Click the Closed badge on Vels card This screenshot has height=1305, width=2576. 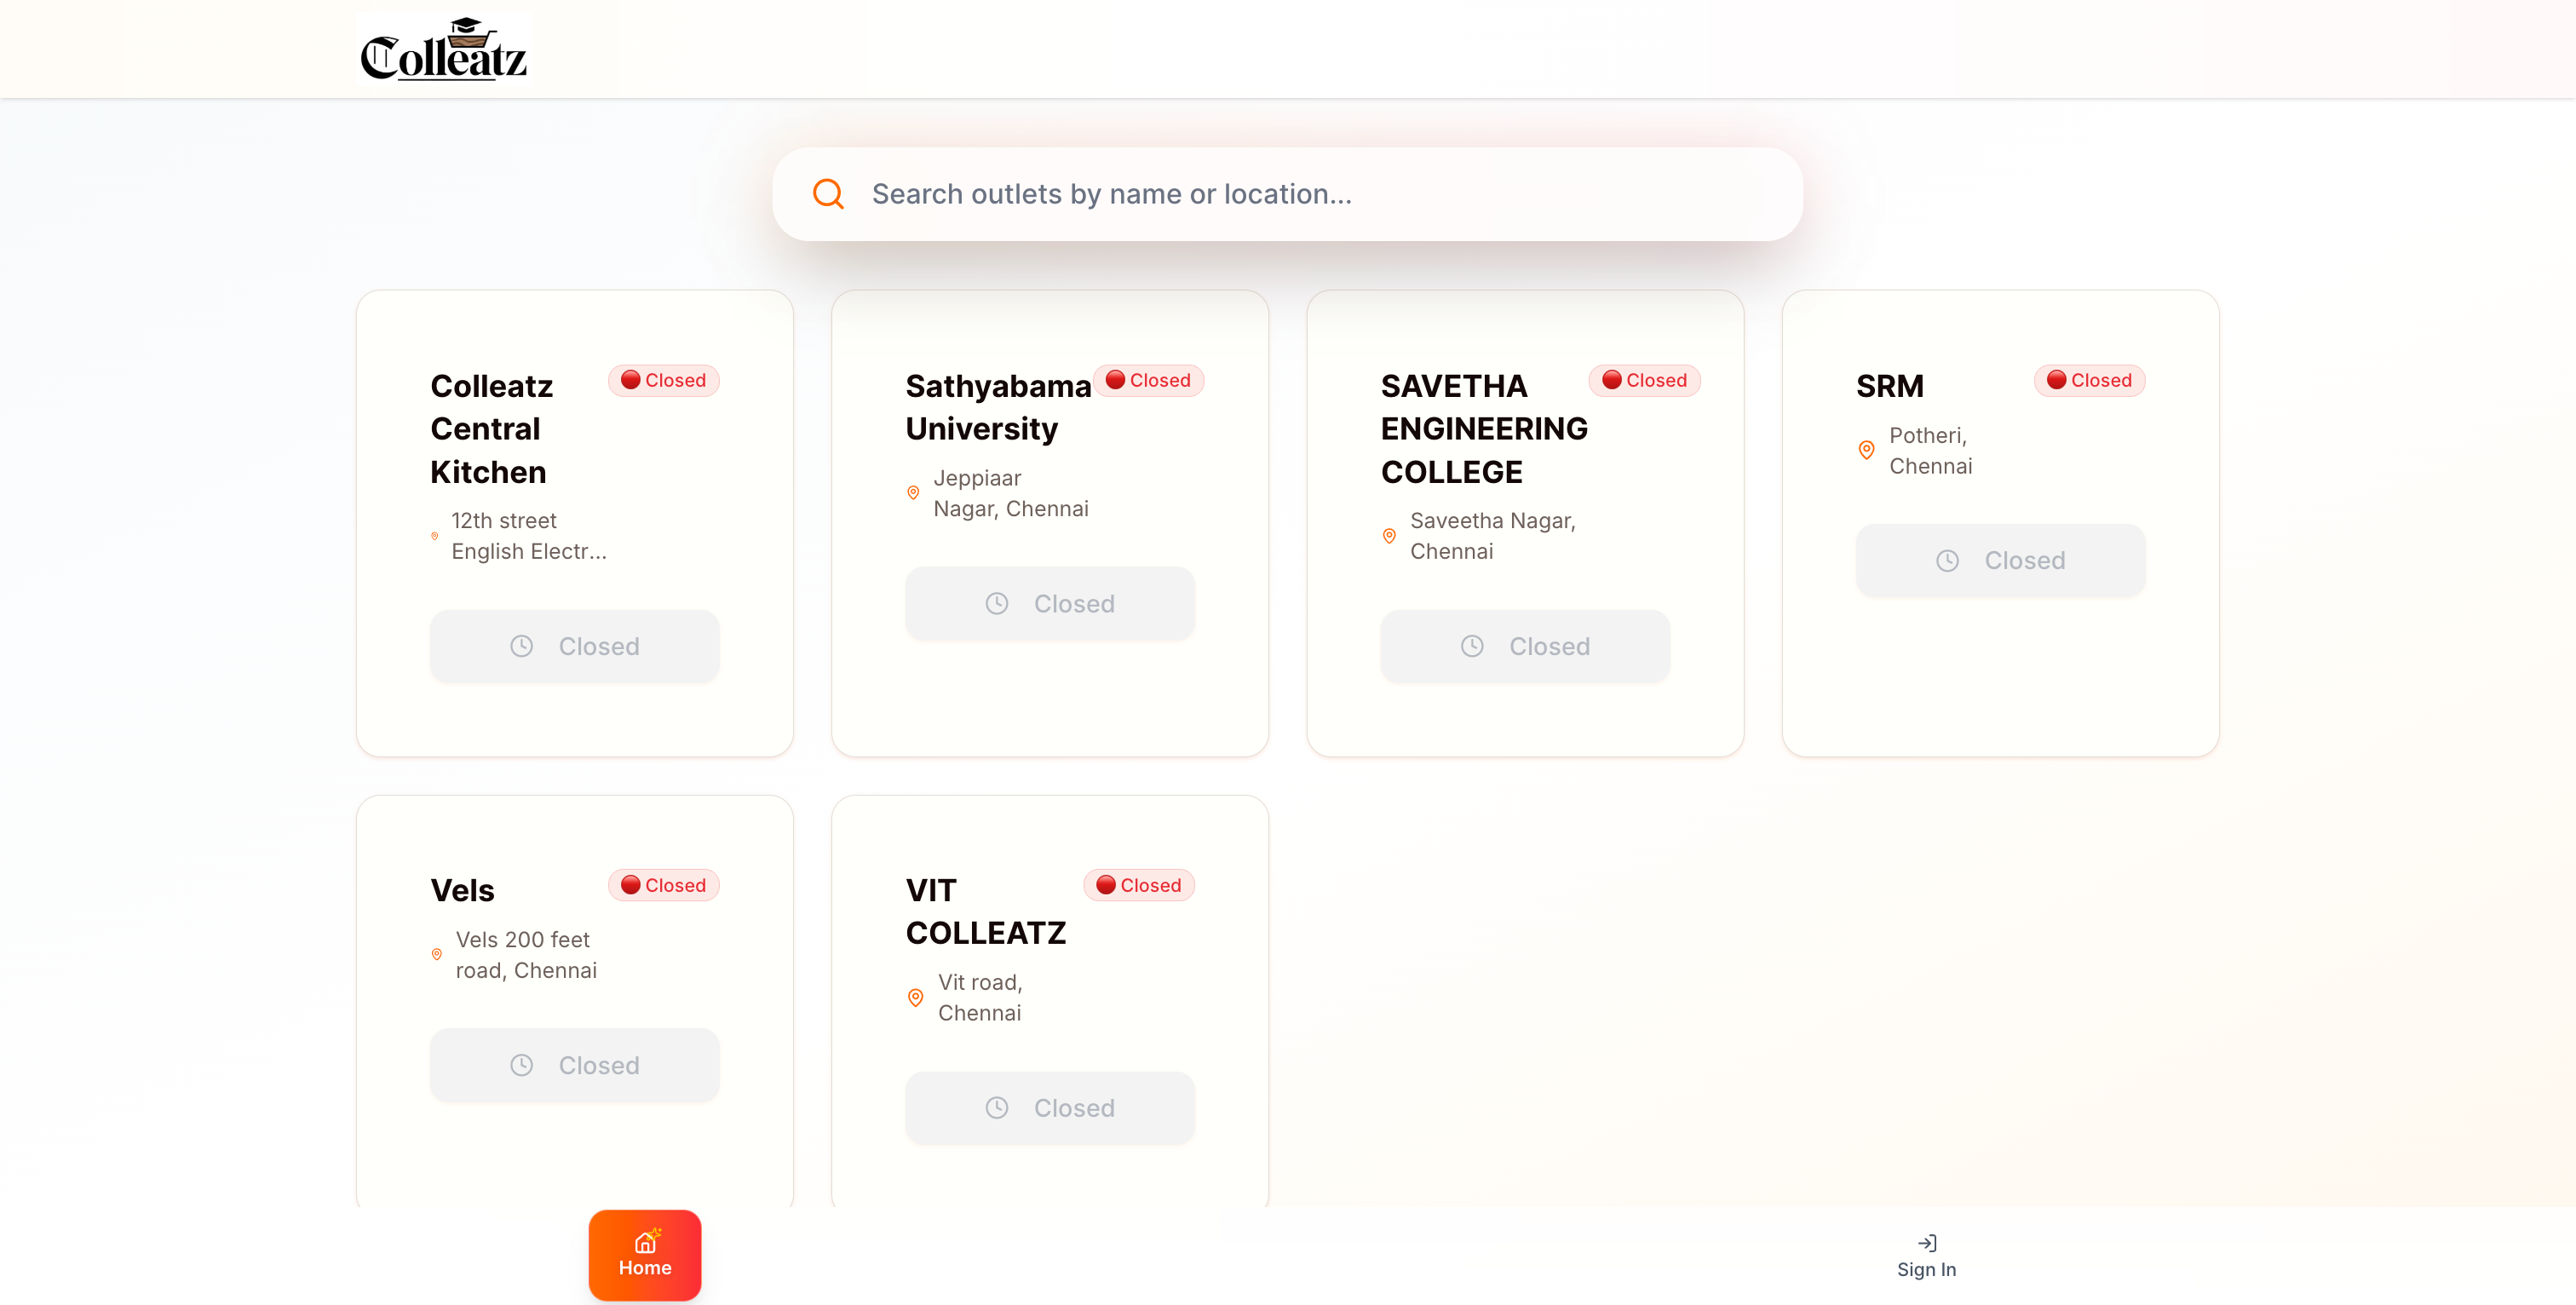pos(663,884)
